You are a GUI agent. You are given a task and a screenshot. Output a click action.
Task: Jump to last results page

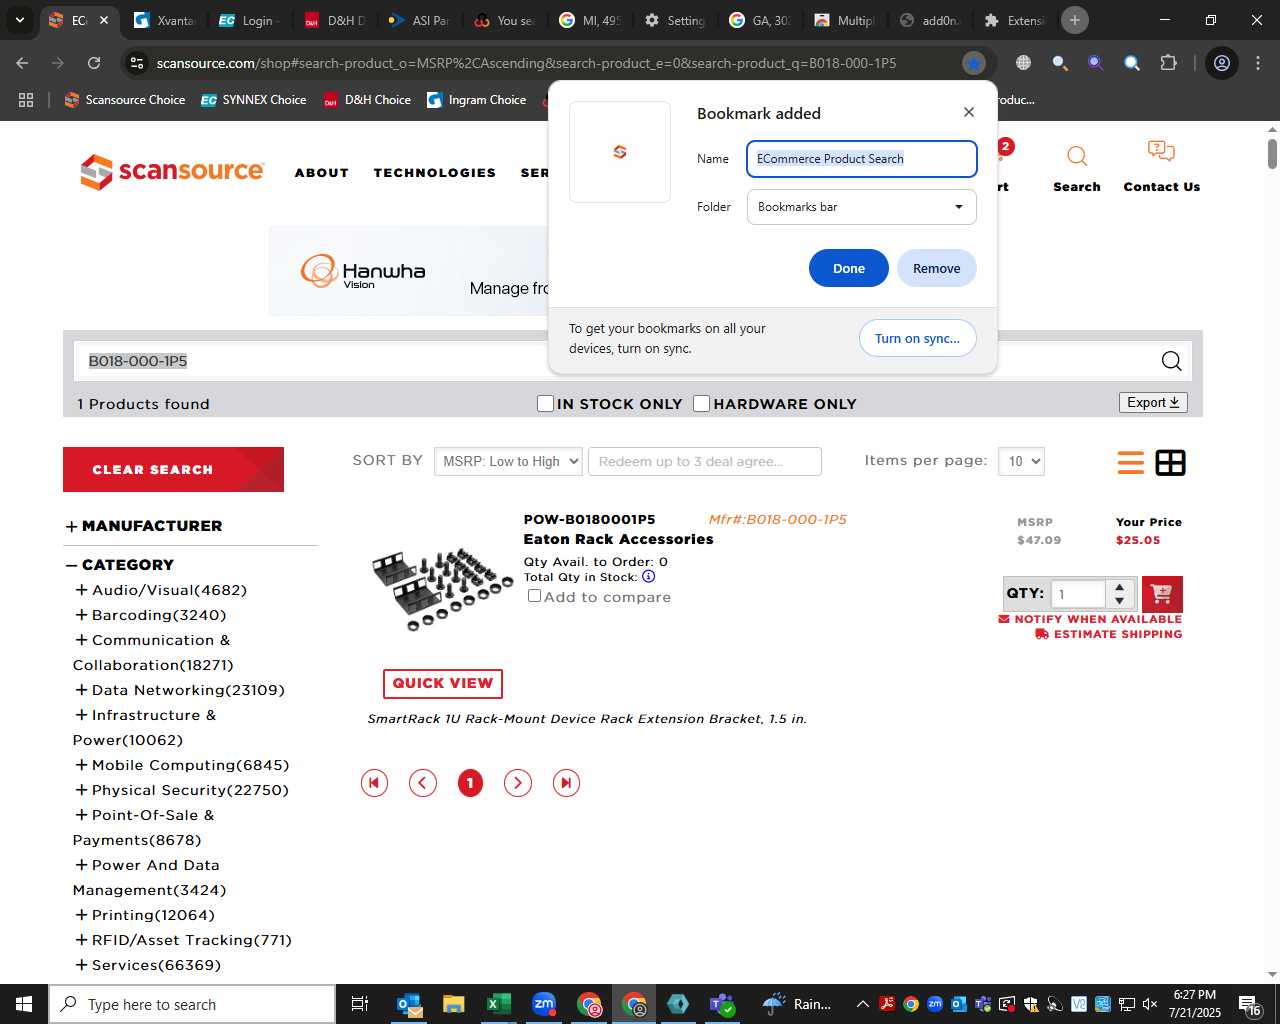(x=566, y=783)
